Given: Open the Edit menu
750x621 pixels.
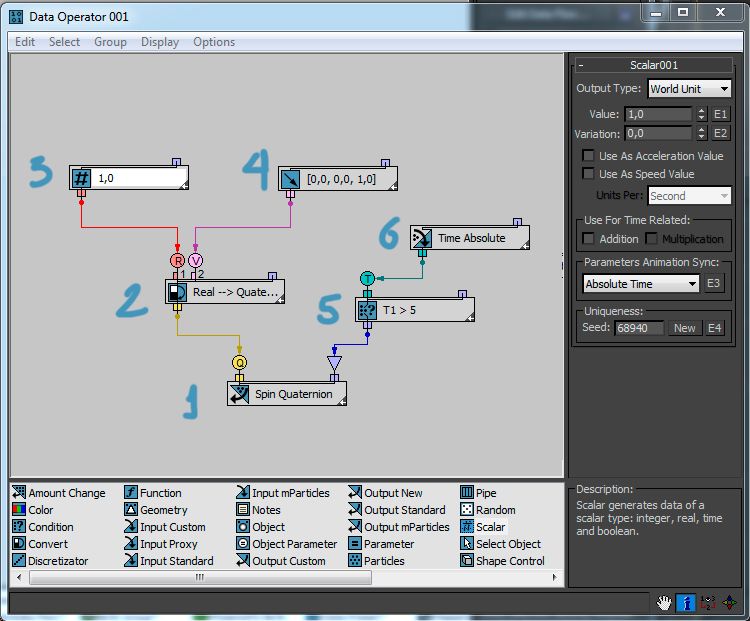Looking at the screenshot, I should 25,42.
